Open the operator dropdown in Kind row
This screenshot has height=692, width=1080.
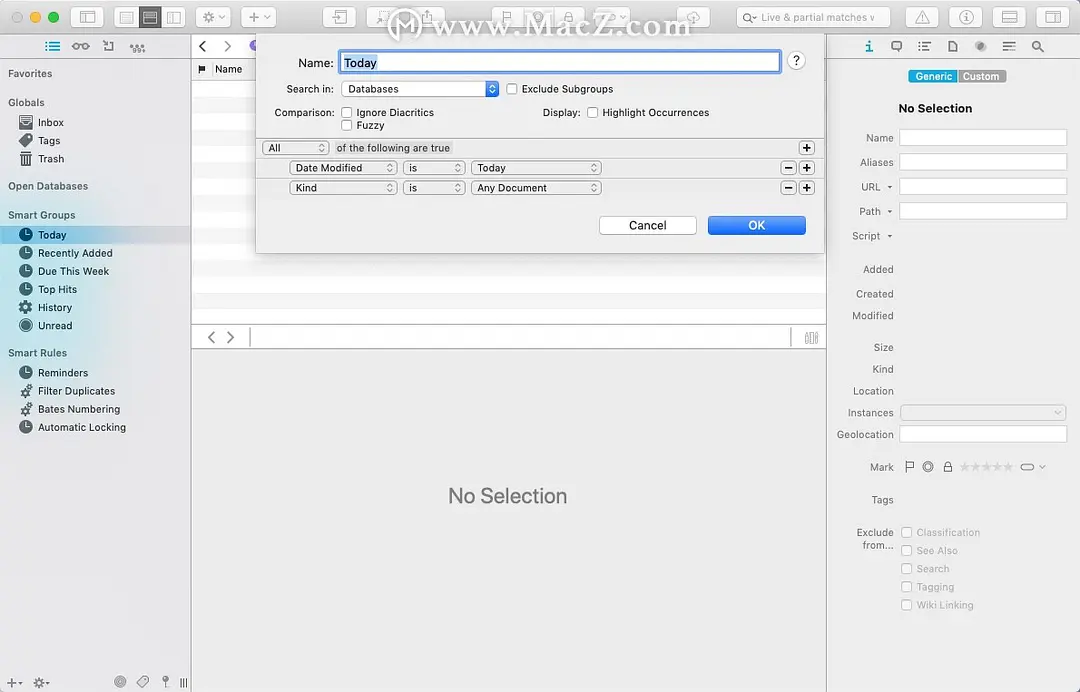coord(434,187)
